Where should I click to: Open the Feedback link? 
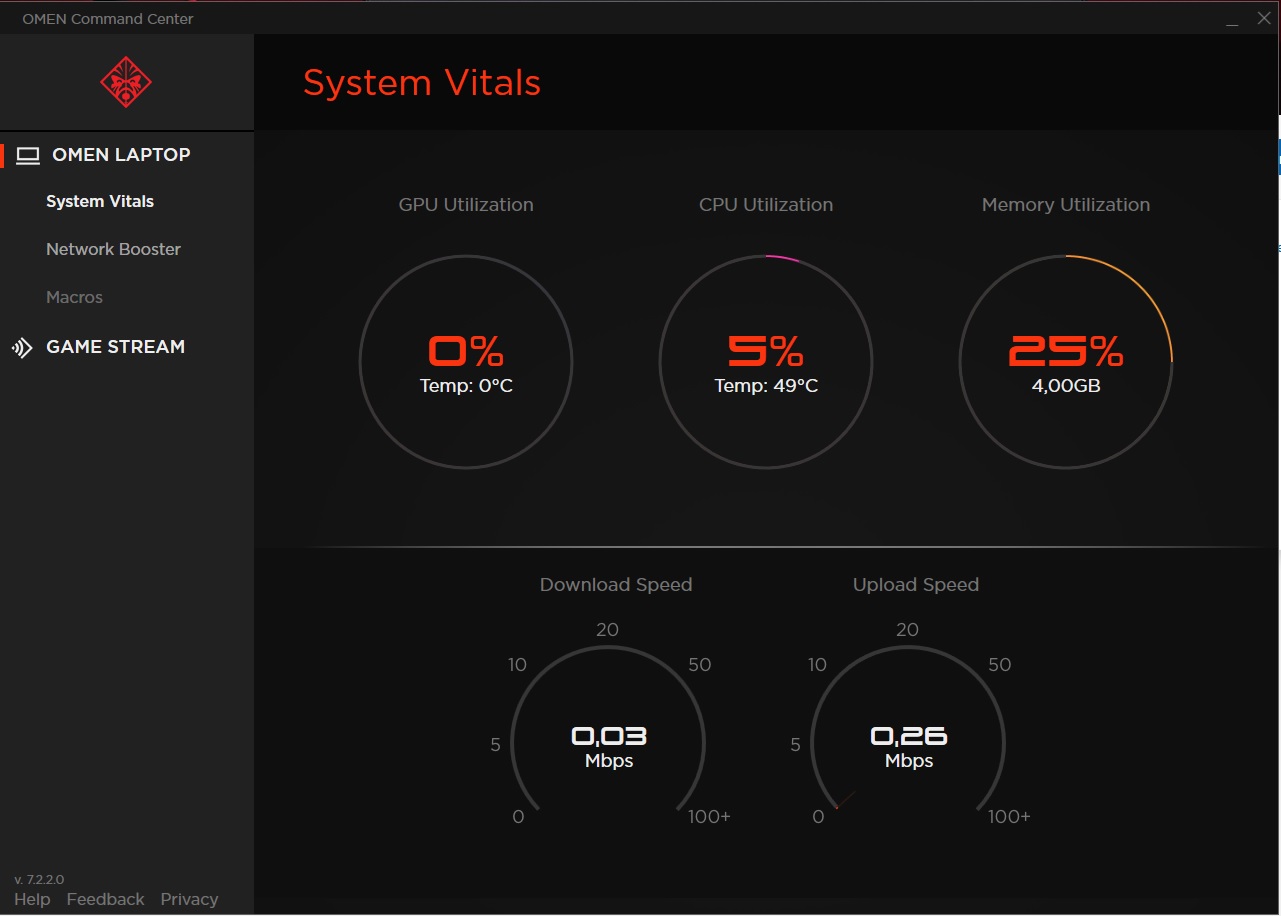point(105,899)
